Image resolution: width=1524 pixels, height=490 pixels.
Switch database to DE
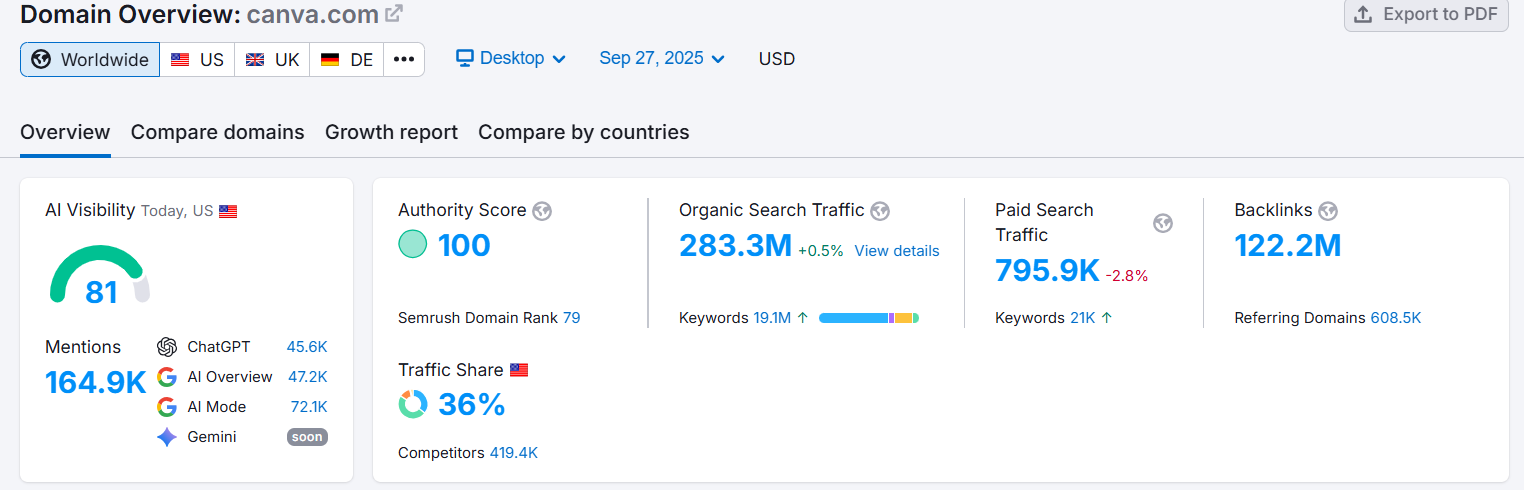[x=347, y=59]
